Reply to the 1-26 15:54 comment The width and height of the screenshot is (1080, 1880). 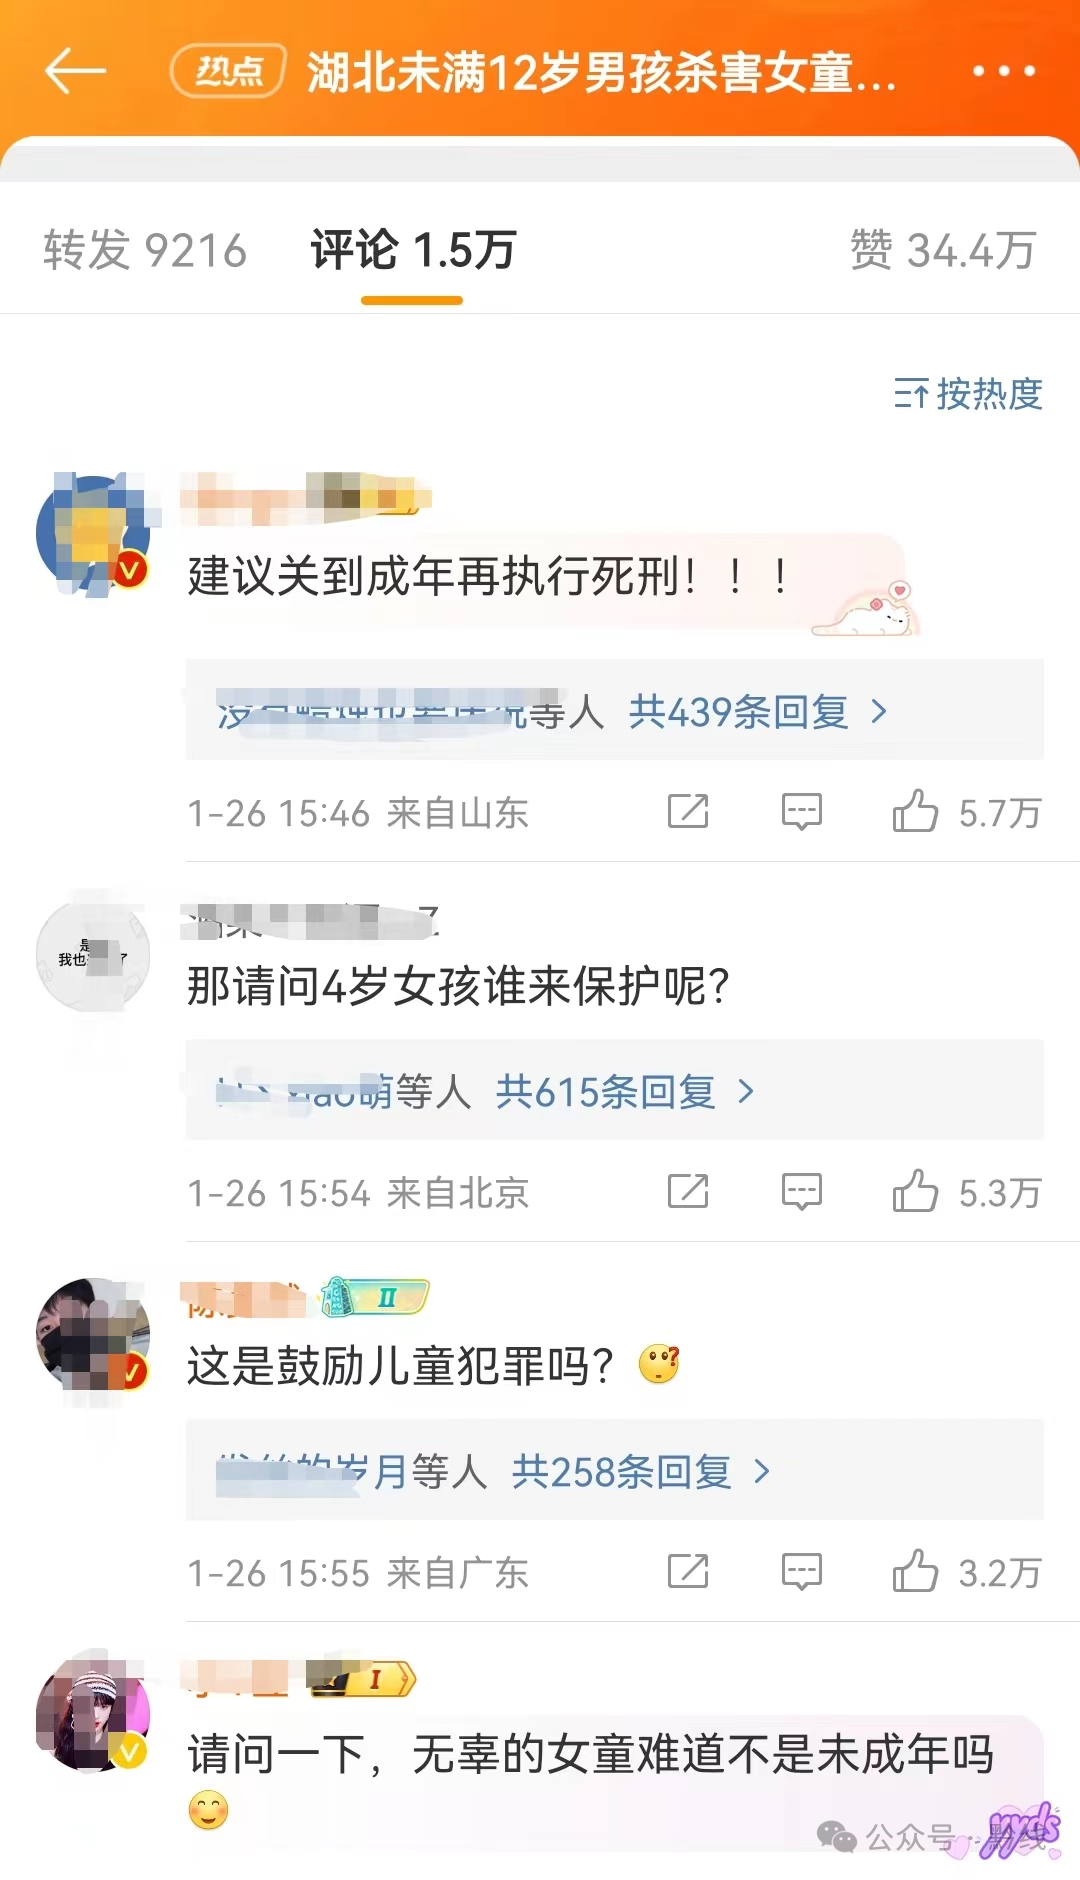coord(801,1192)
